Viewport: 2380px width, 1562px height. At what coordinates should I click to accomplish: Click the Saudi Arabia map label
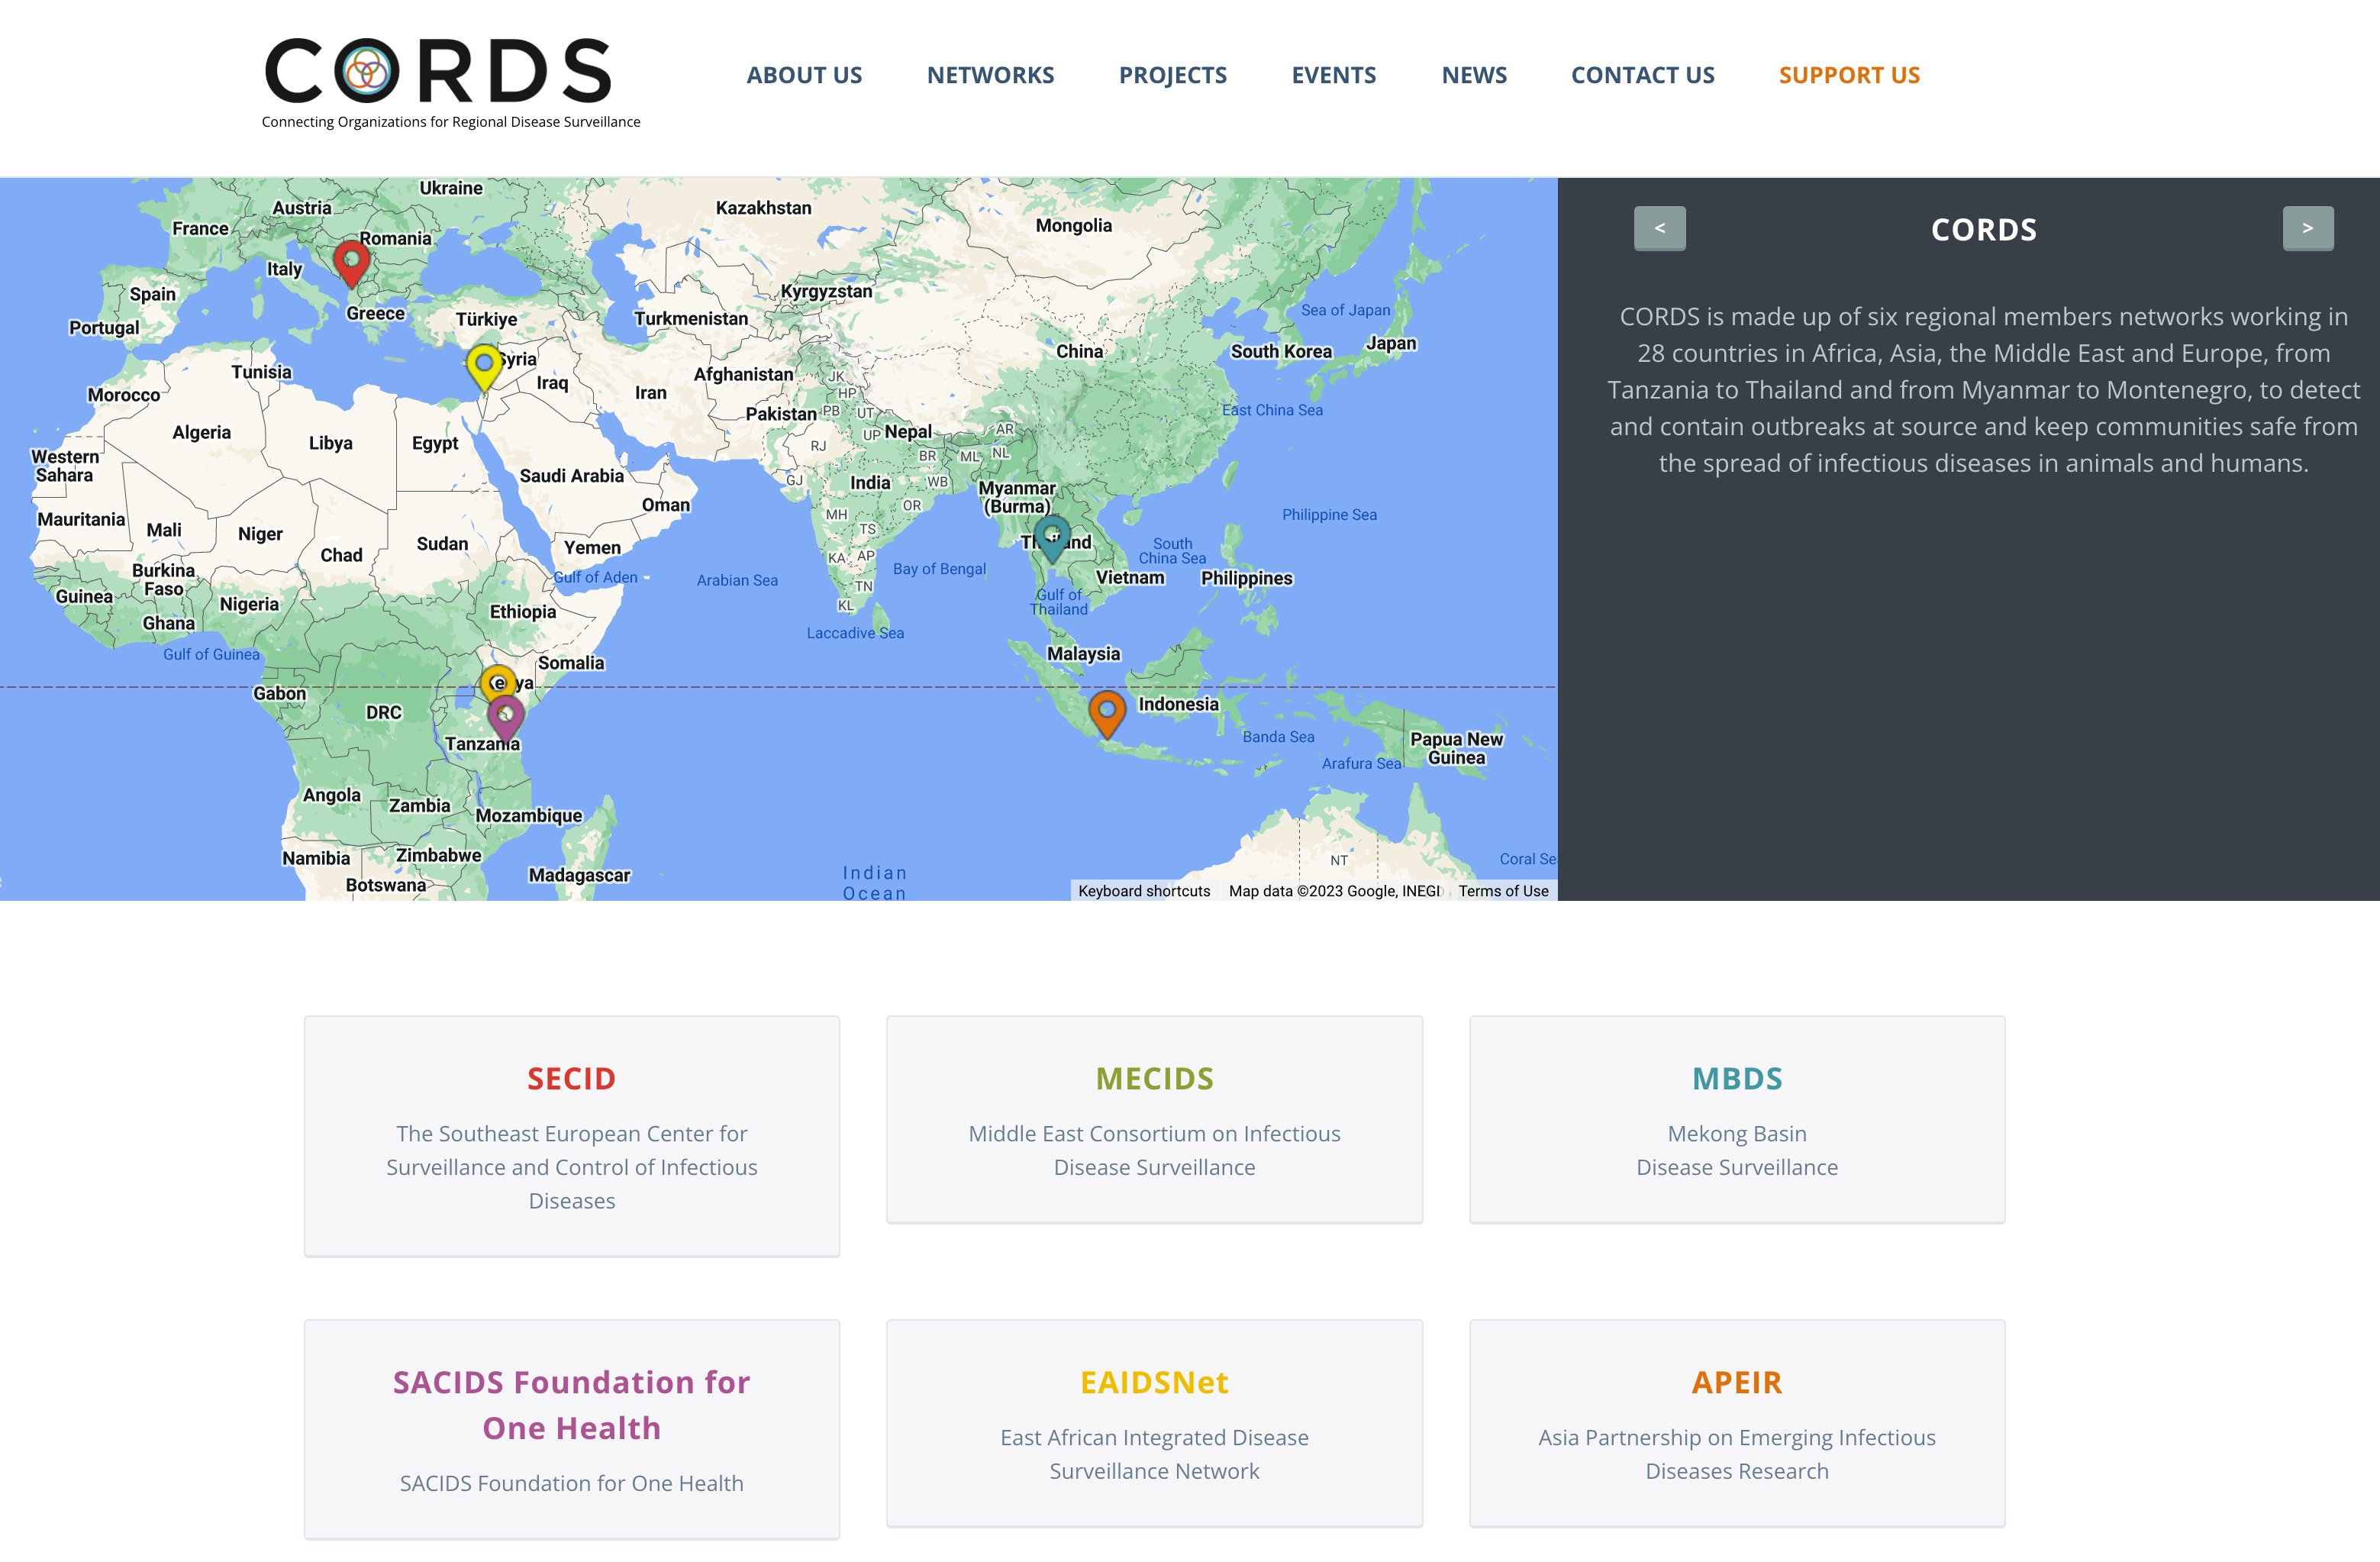click(x=571, y=476)
